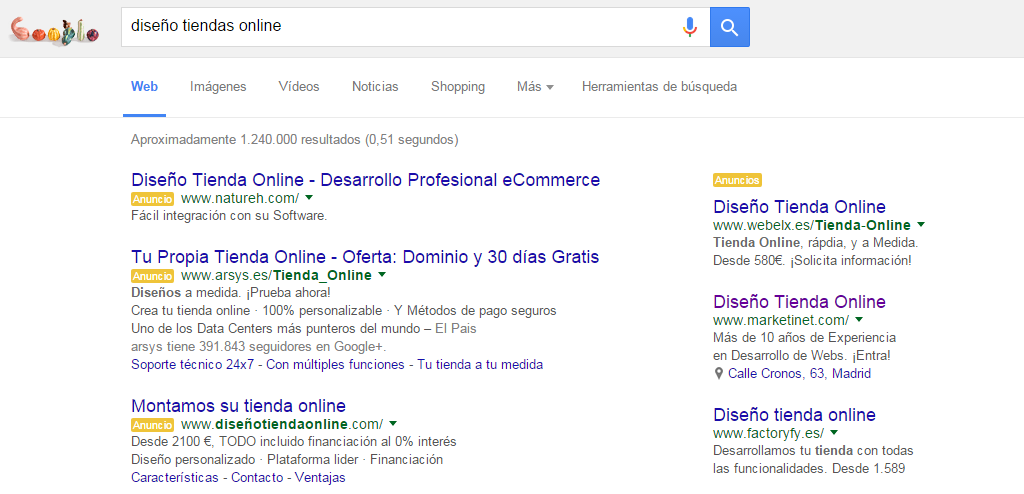Click 'Más de 10 años de Experiencia' text
The width and height of the screenshot is (1024, 494).
pyautogui.click(x=805, y=338)
